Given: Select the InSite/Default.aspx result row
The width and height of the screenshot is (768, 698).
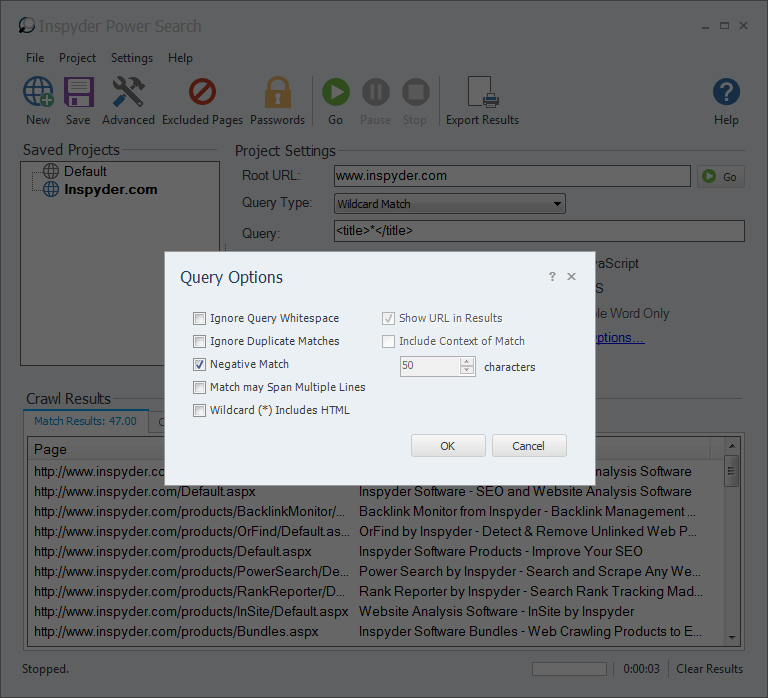Looking at the screenshot, I should coord(376,612).
